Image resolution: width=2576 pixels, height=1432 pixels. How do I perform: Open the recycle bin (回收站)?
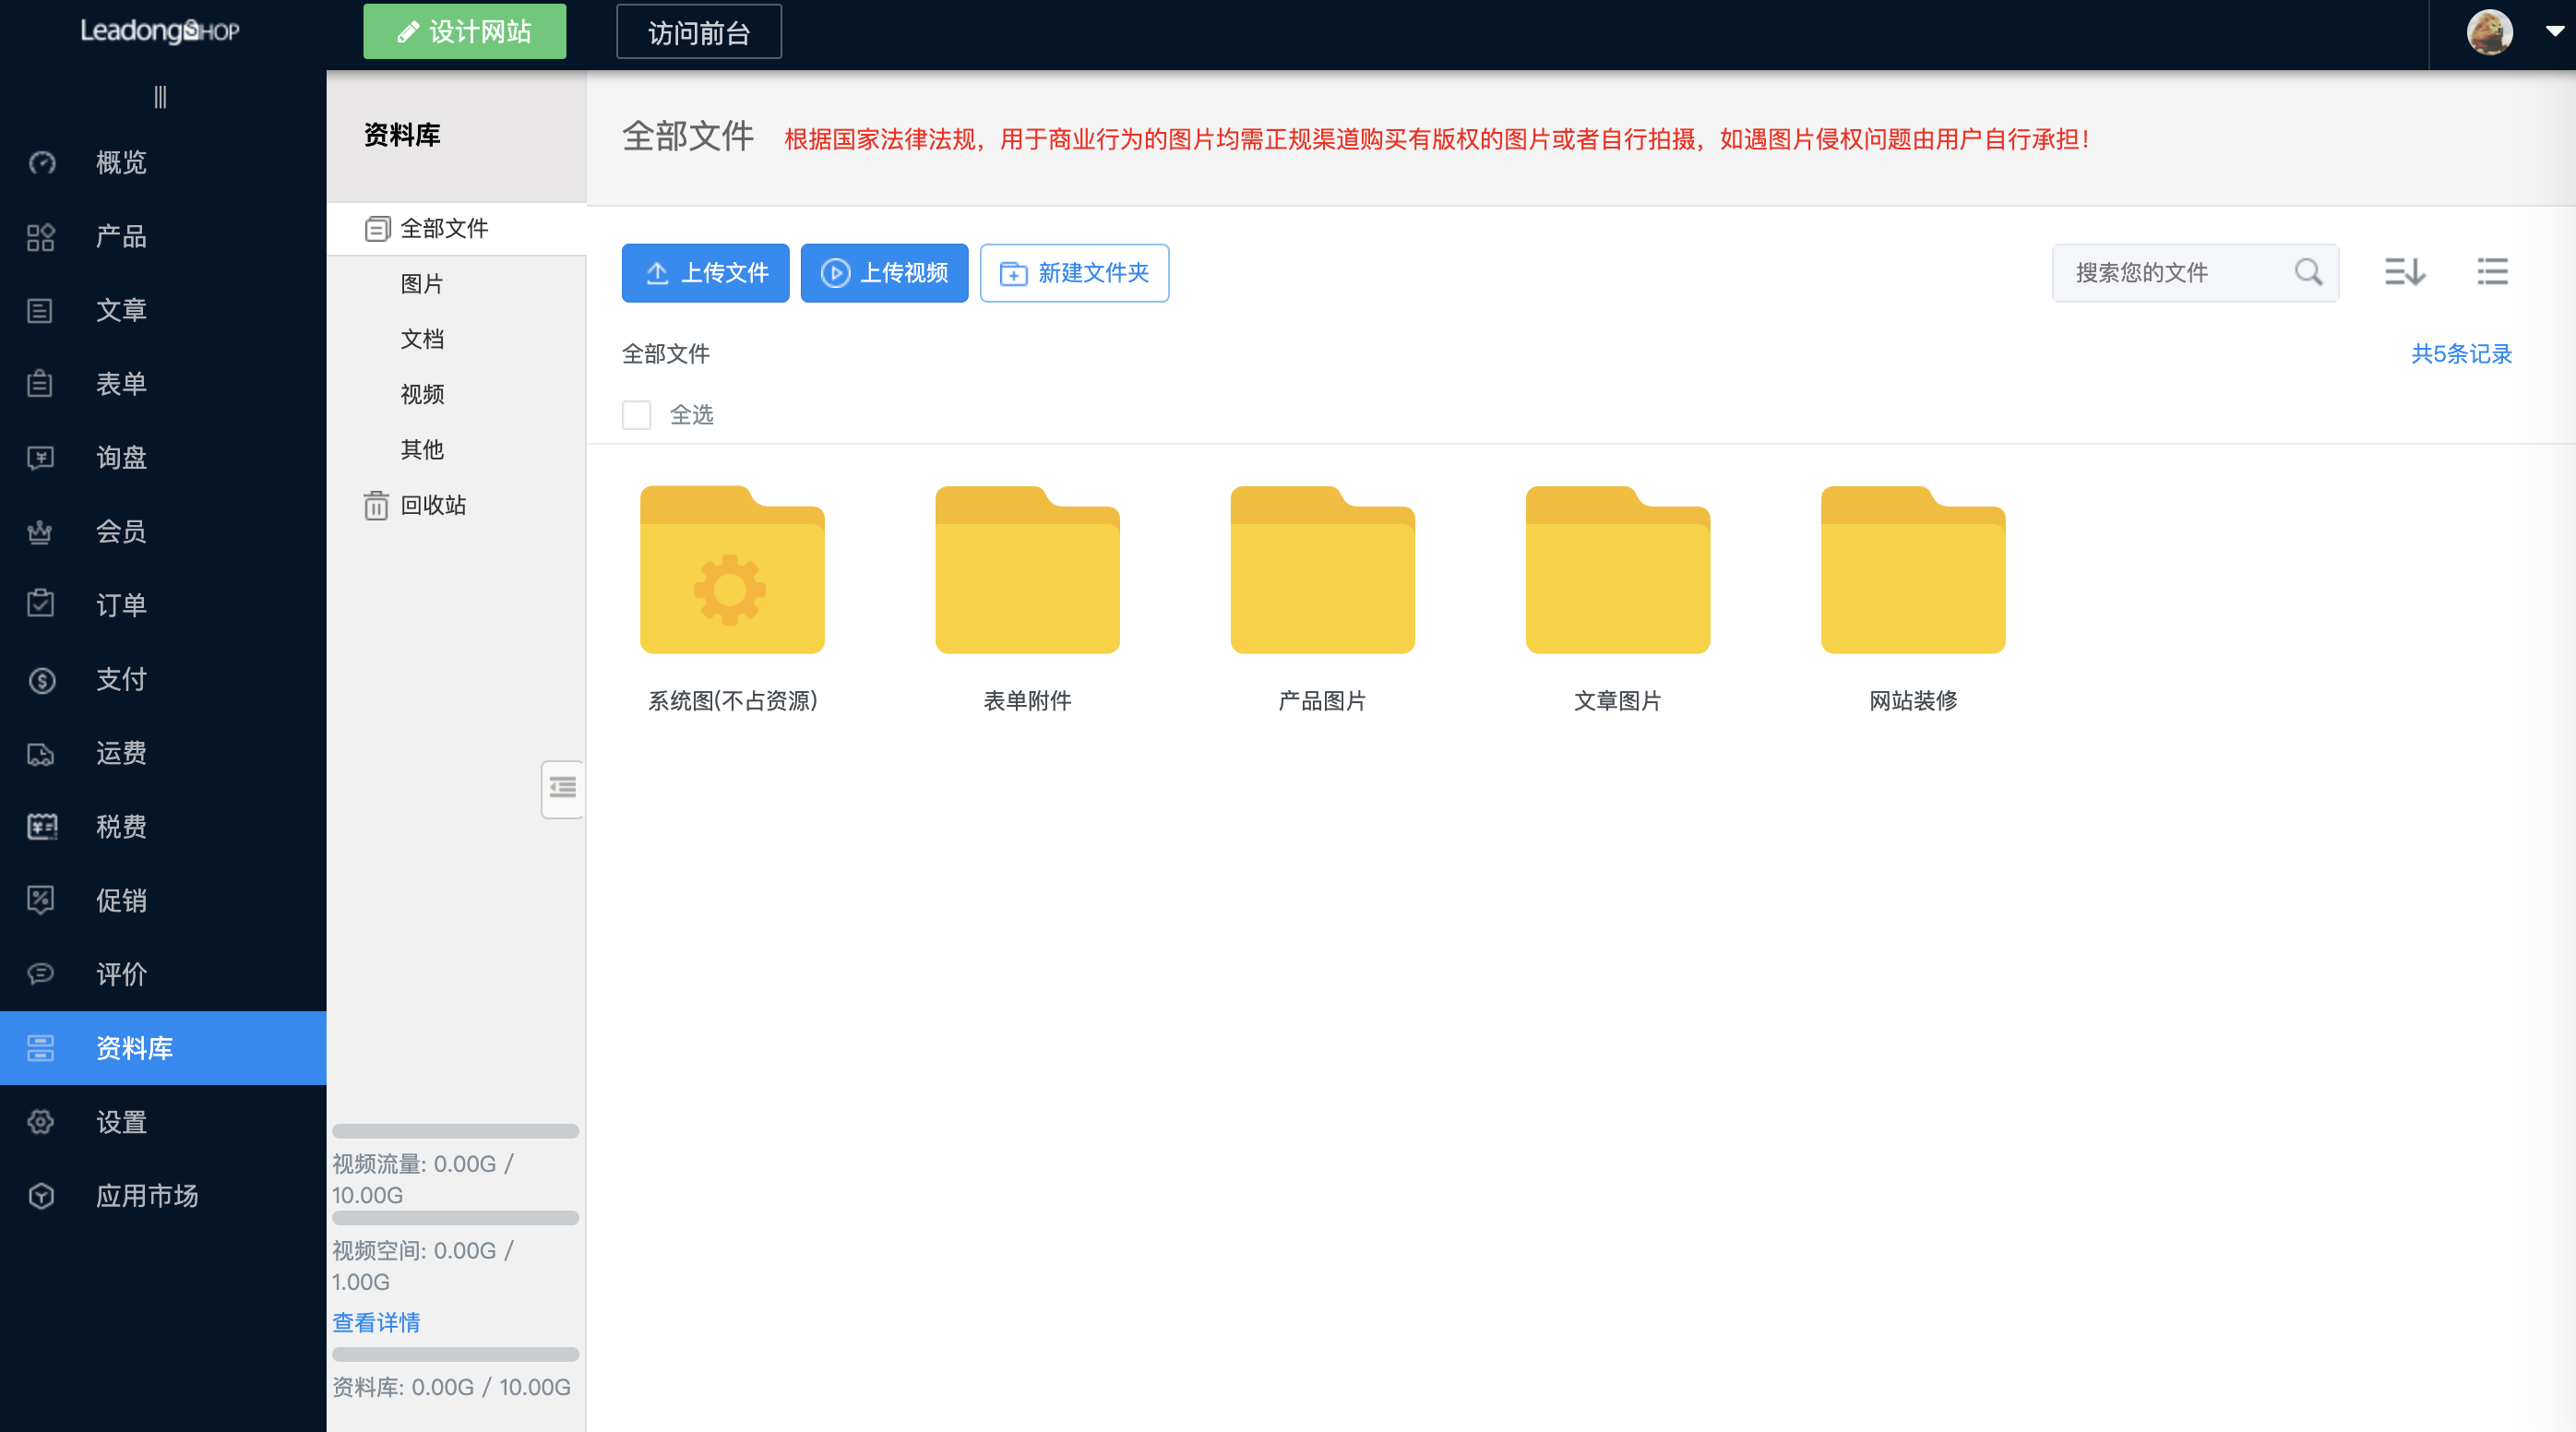[432, 505]
